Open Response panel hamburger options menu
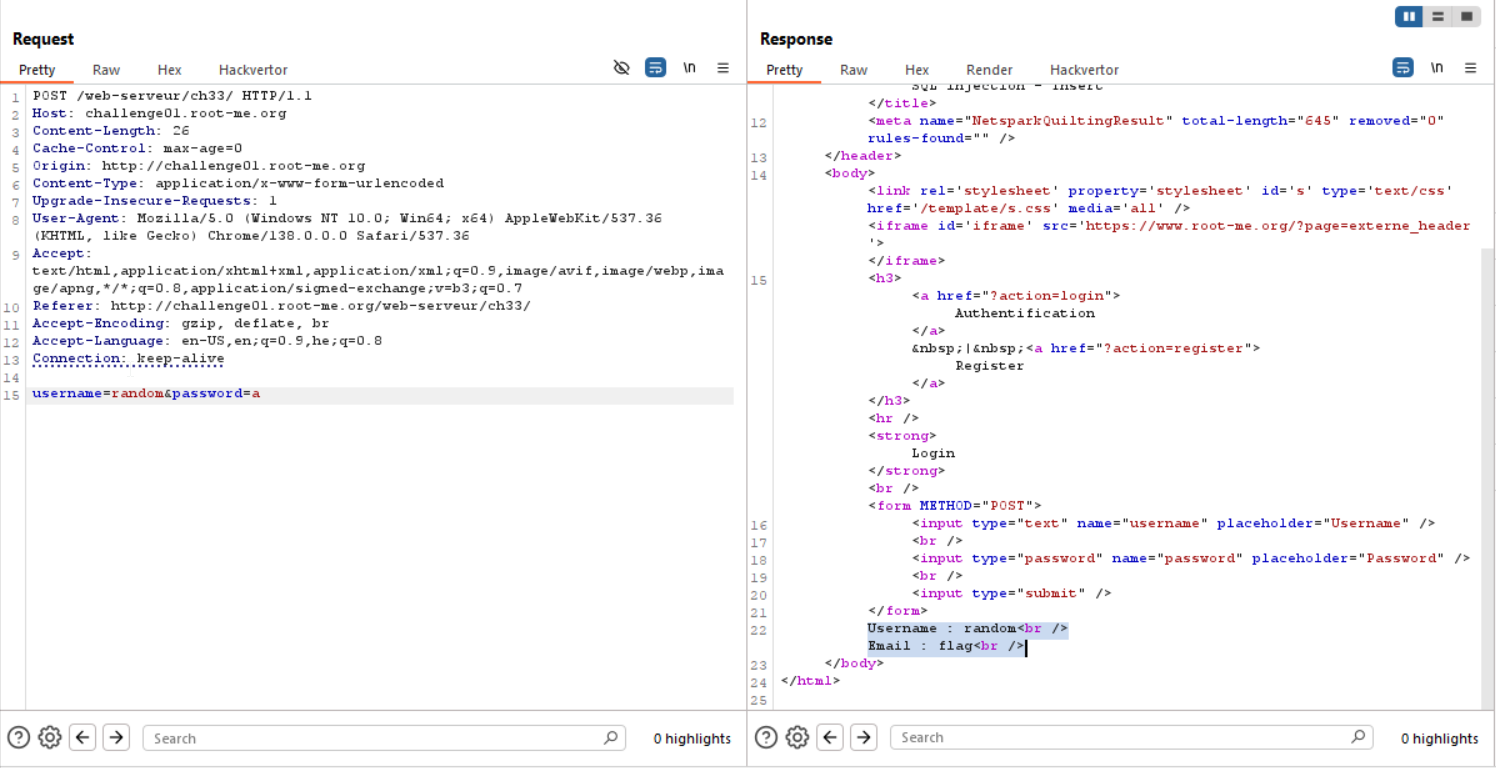This screenshot has width=1496, height=768. pyautogui.click(x=1470, y=68)
